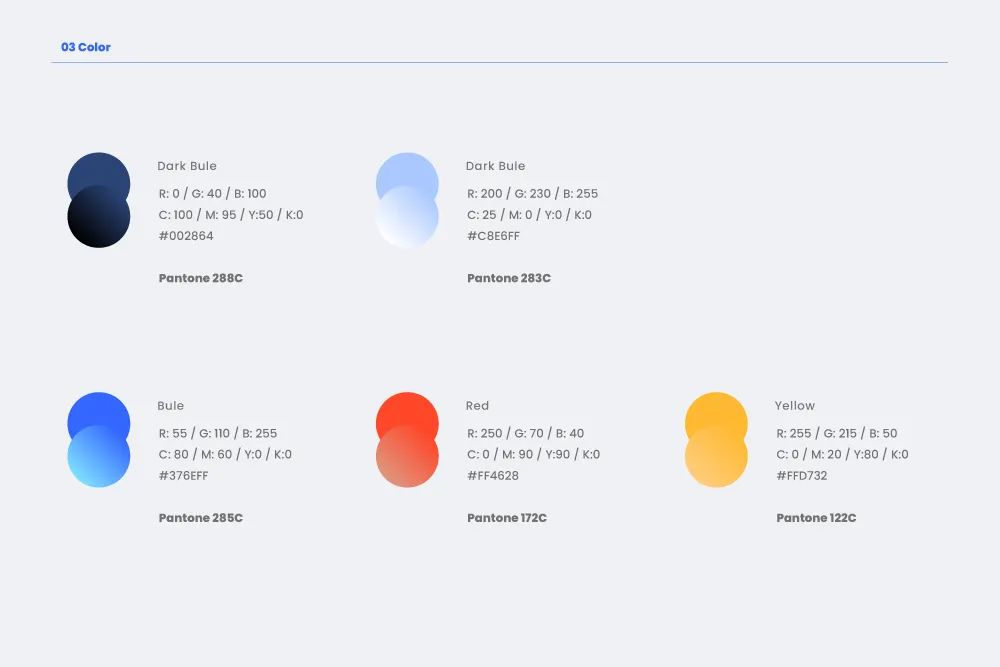This screenshot has width=1000, height=667.
Task: Click the "Yellow" color name label
Action: pyautogui.click(x=795, y=406)
